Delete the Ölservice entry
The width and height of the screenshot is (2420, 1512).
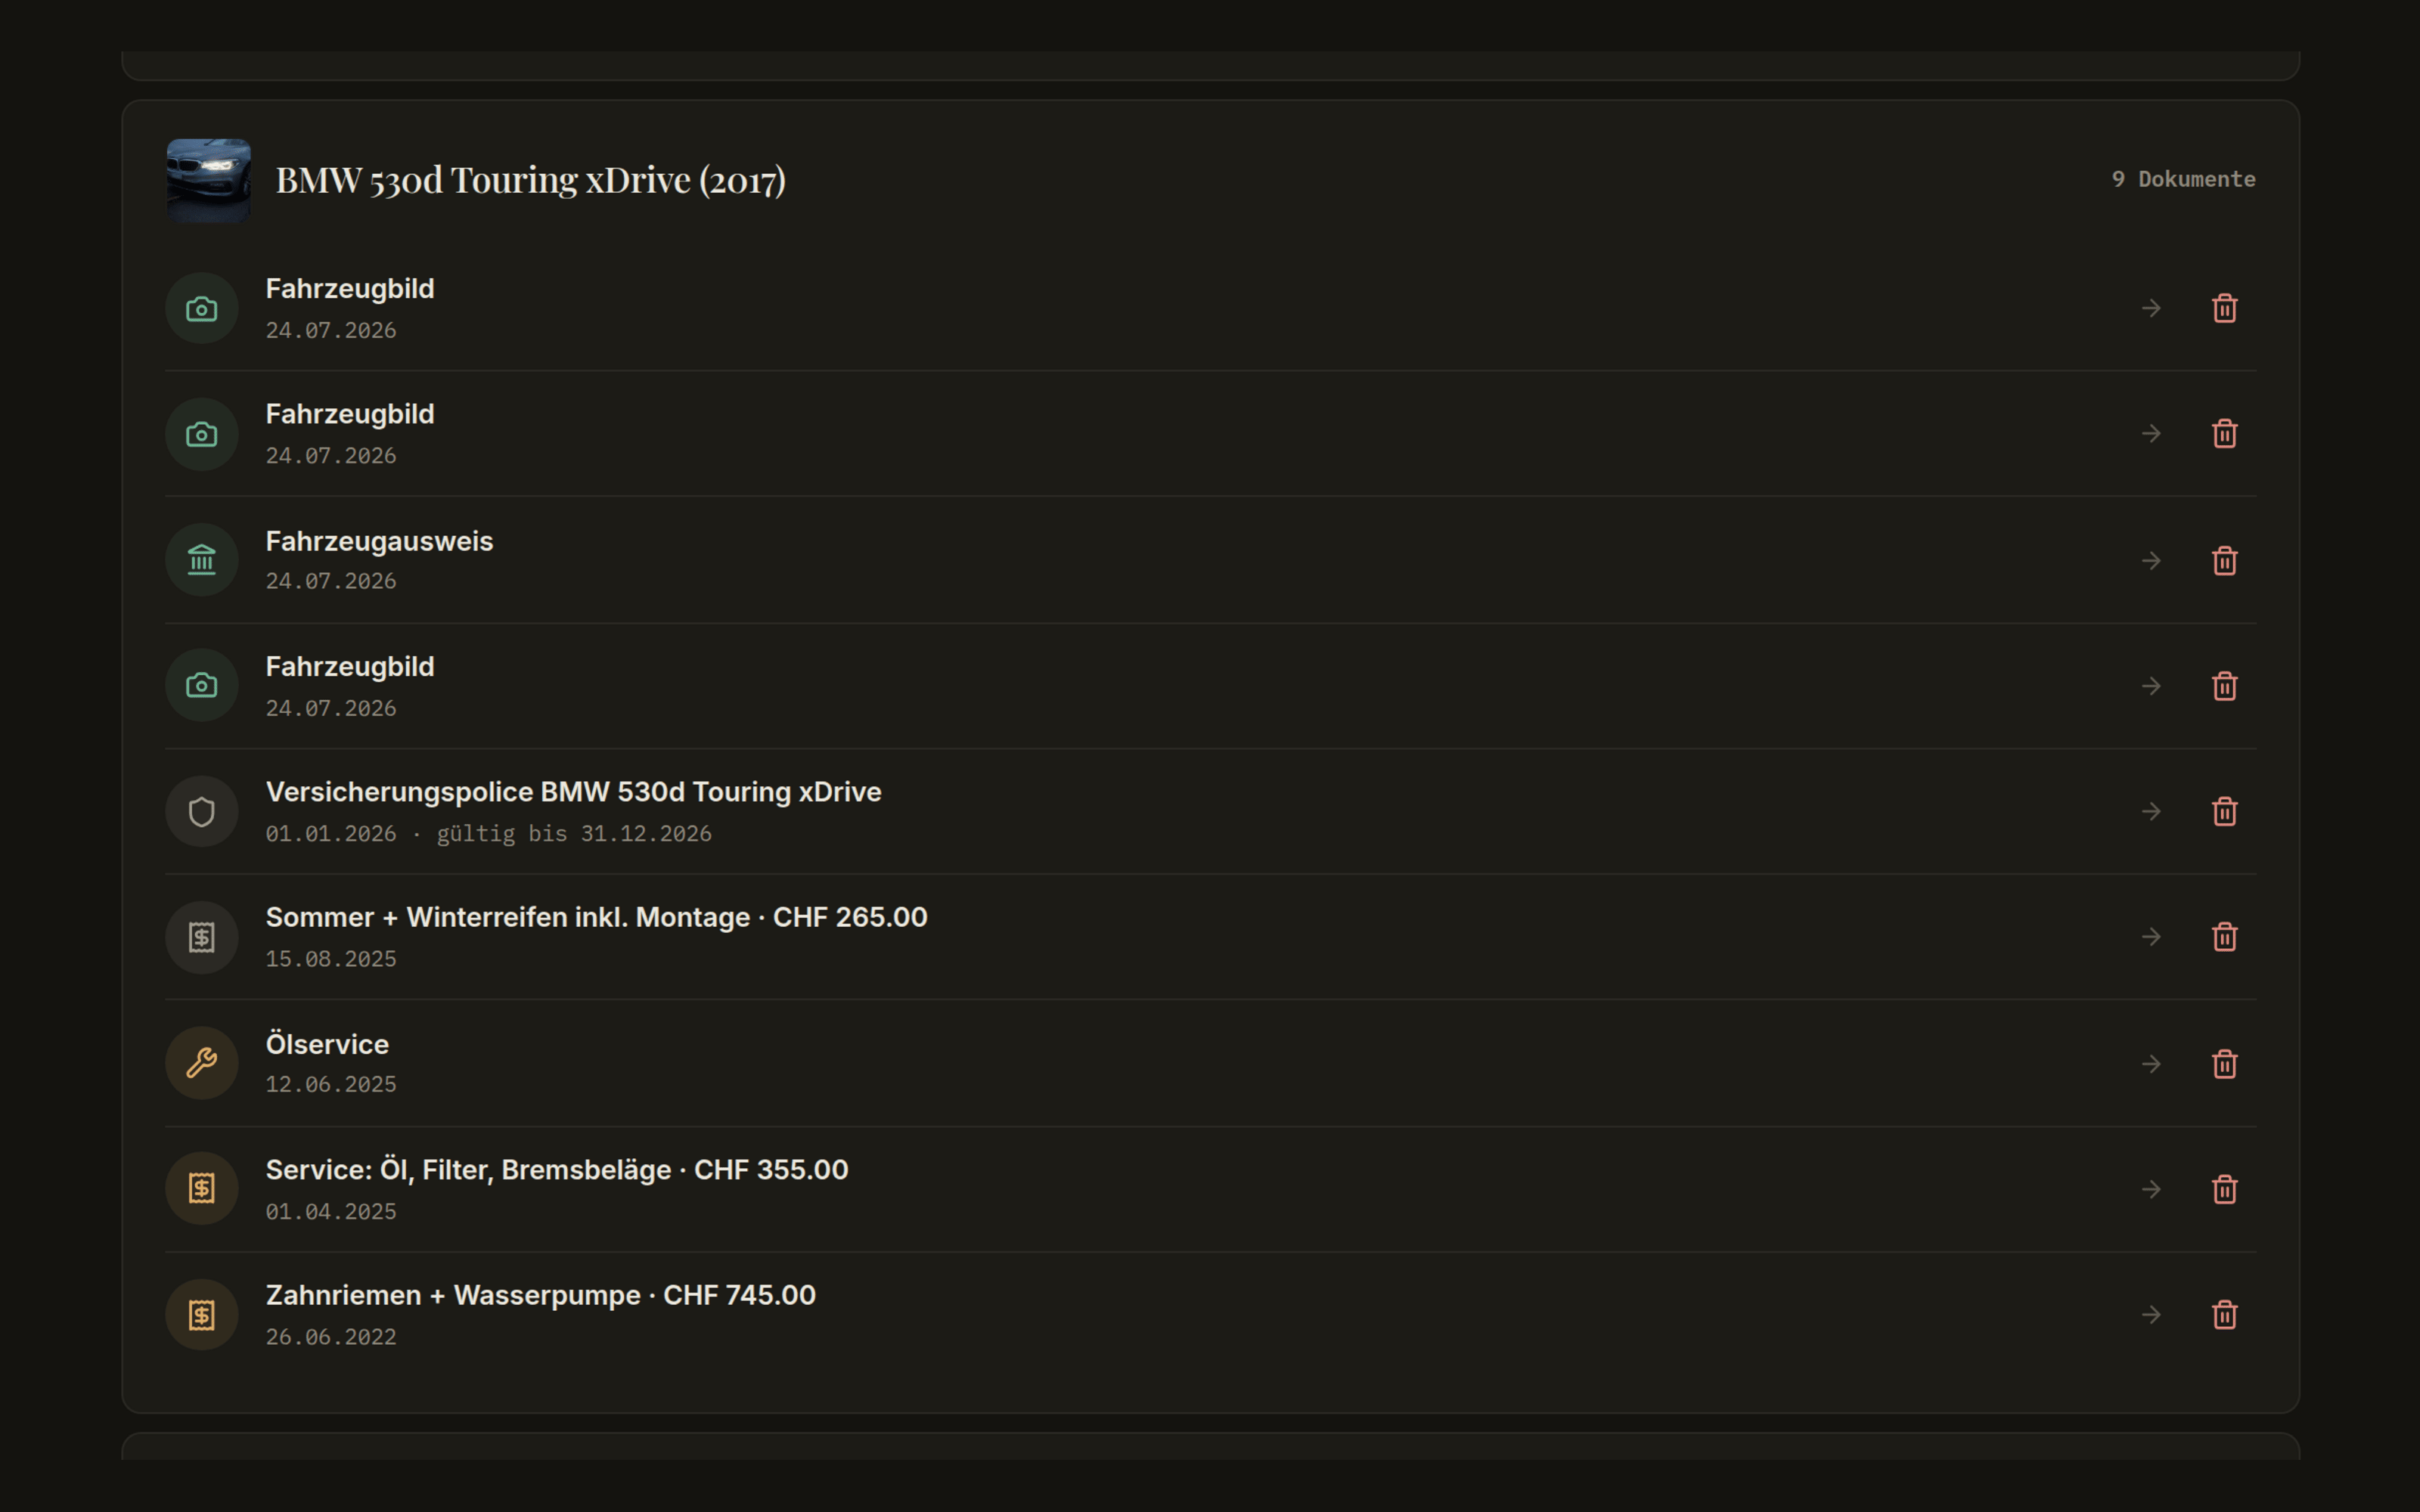tap(2224, 1064)
